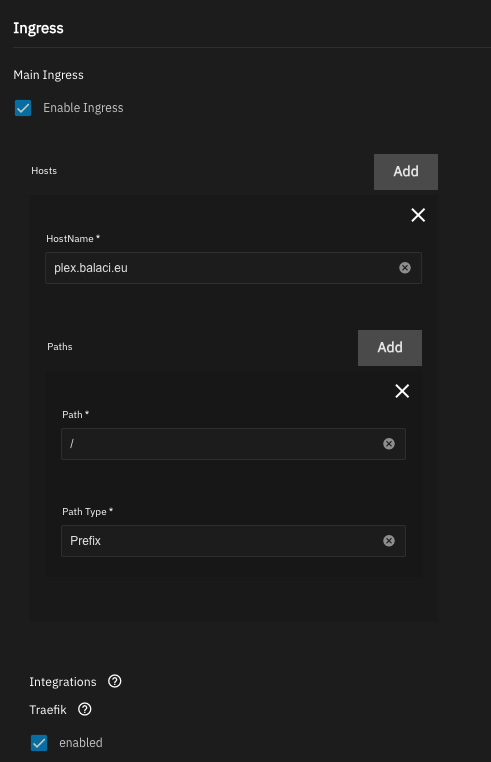Disable the Traefik enabled checkbox
This screenshot has height=762, width=491.
pos(39,743)
